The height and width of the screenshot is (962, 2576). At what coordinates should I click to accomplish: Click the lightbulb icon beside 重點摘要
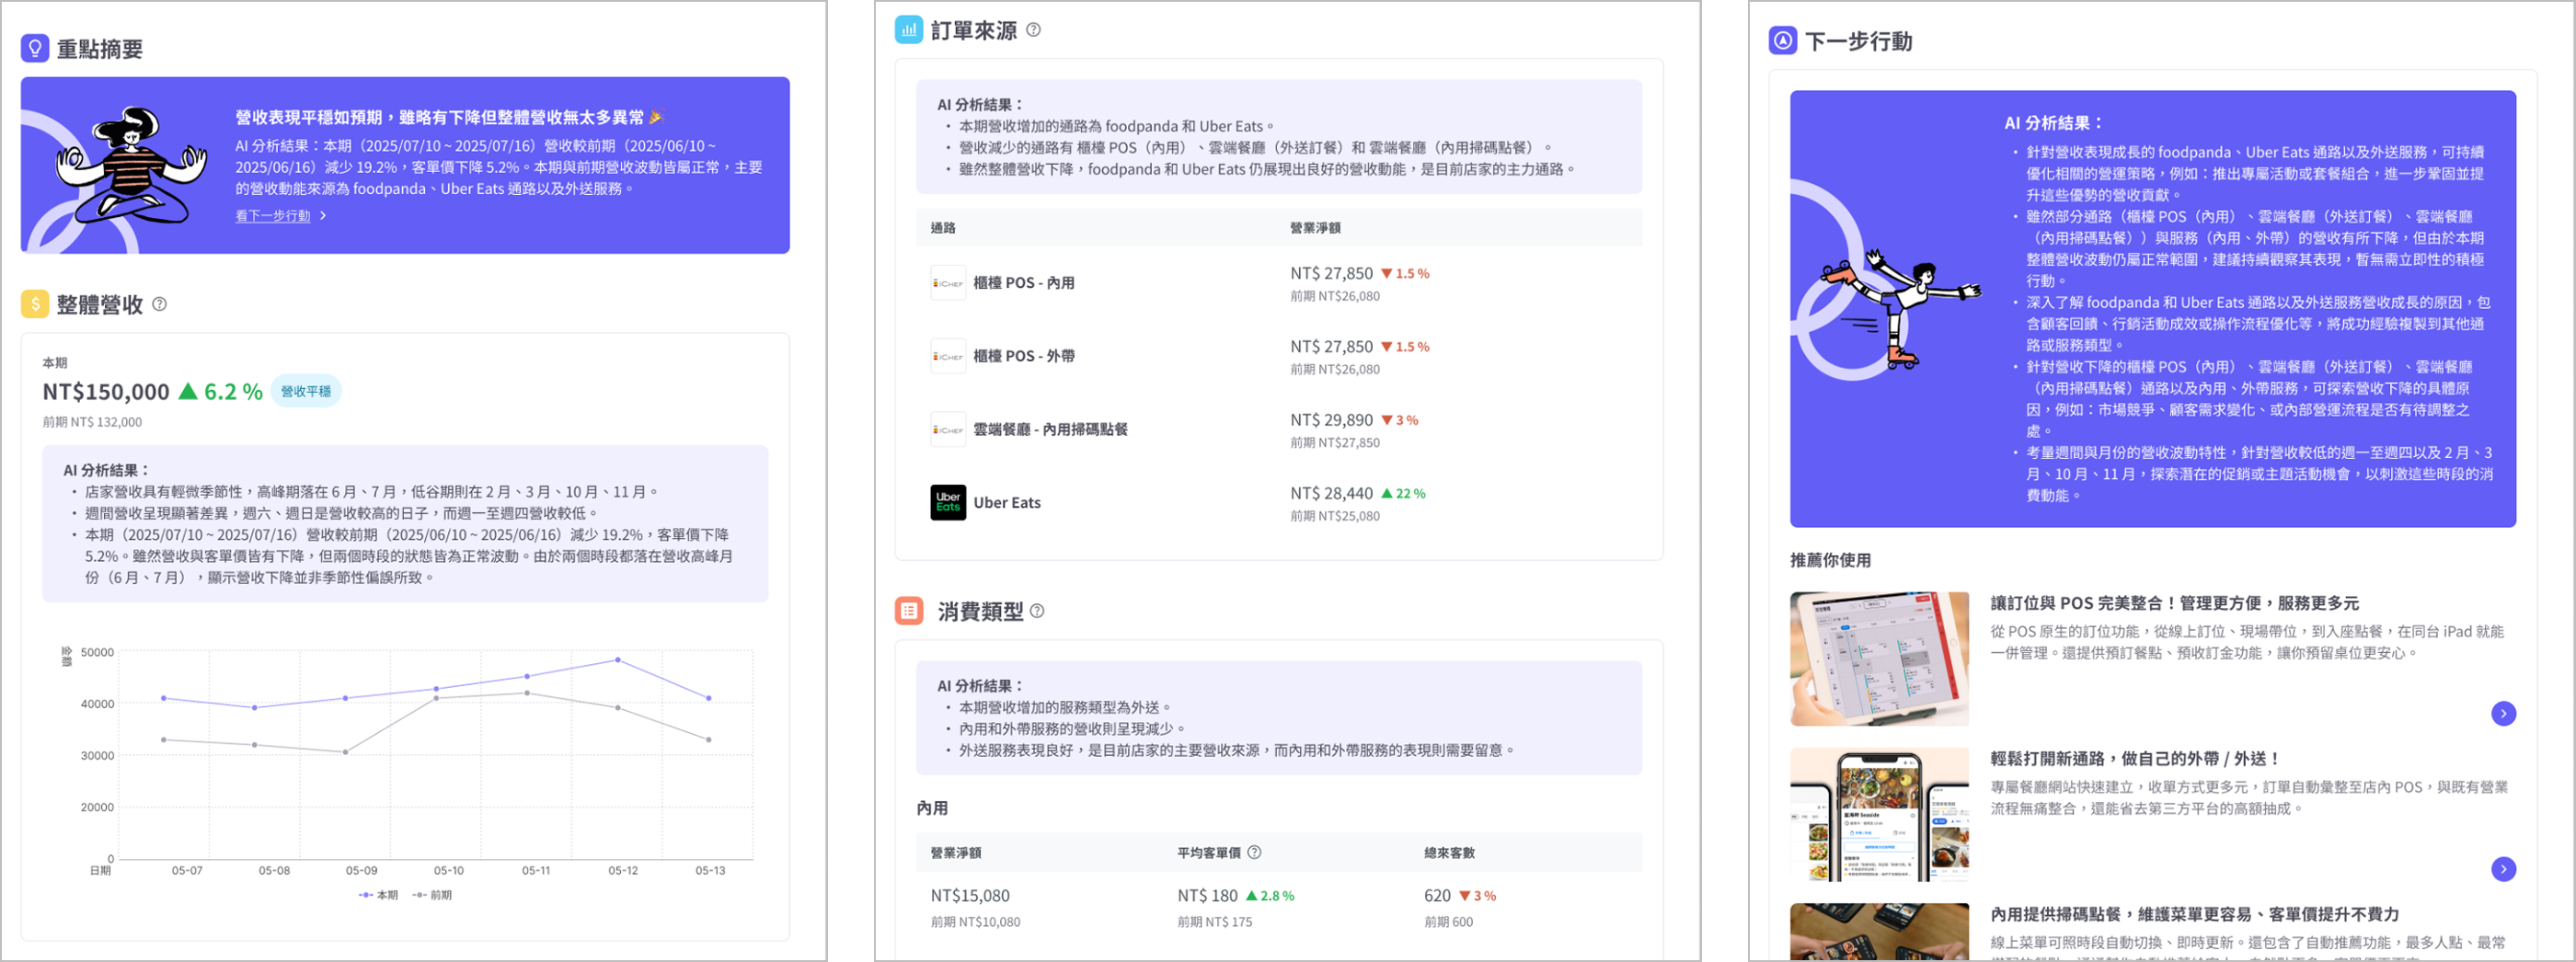35,48
